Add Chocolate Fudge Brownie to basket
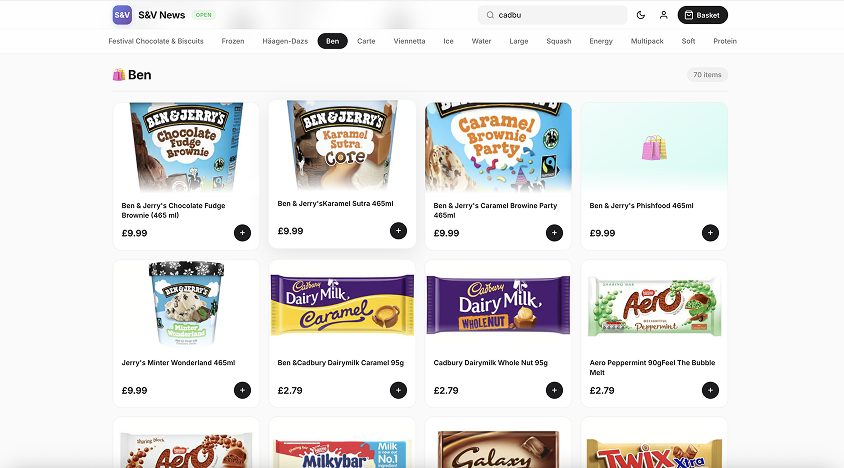 242,233
